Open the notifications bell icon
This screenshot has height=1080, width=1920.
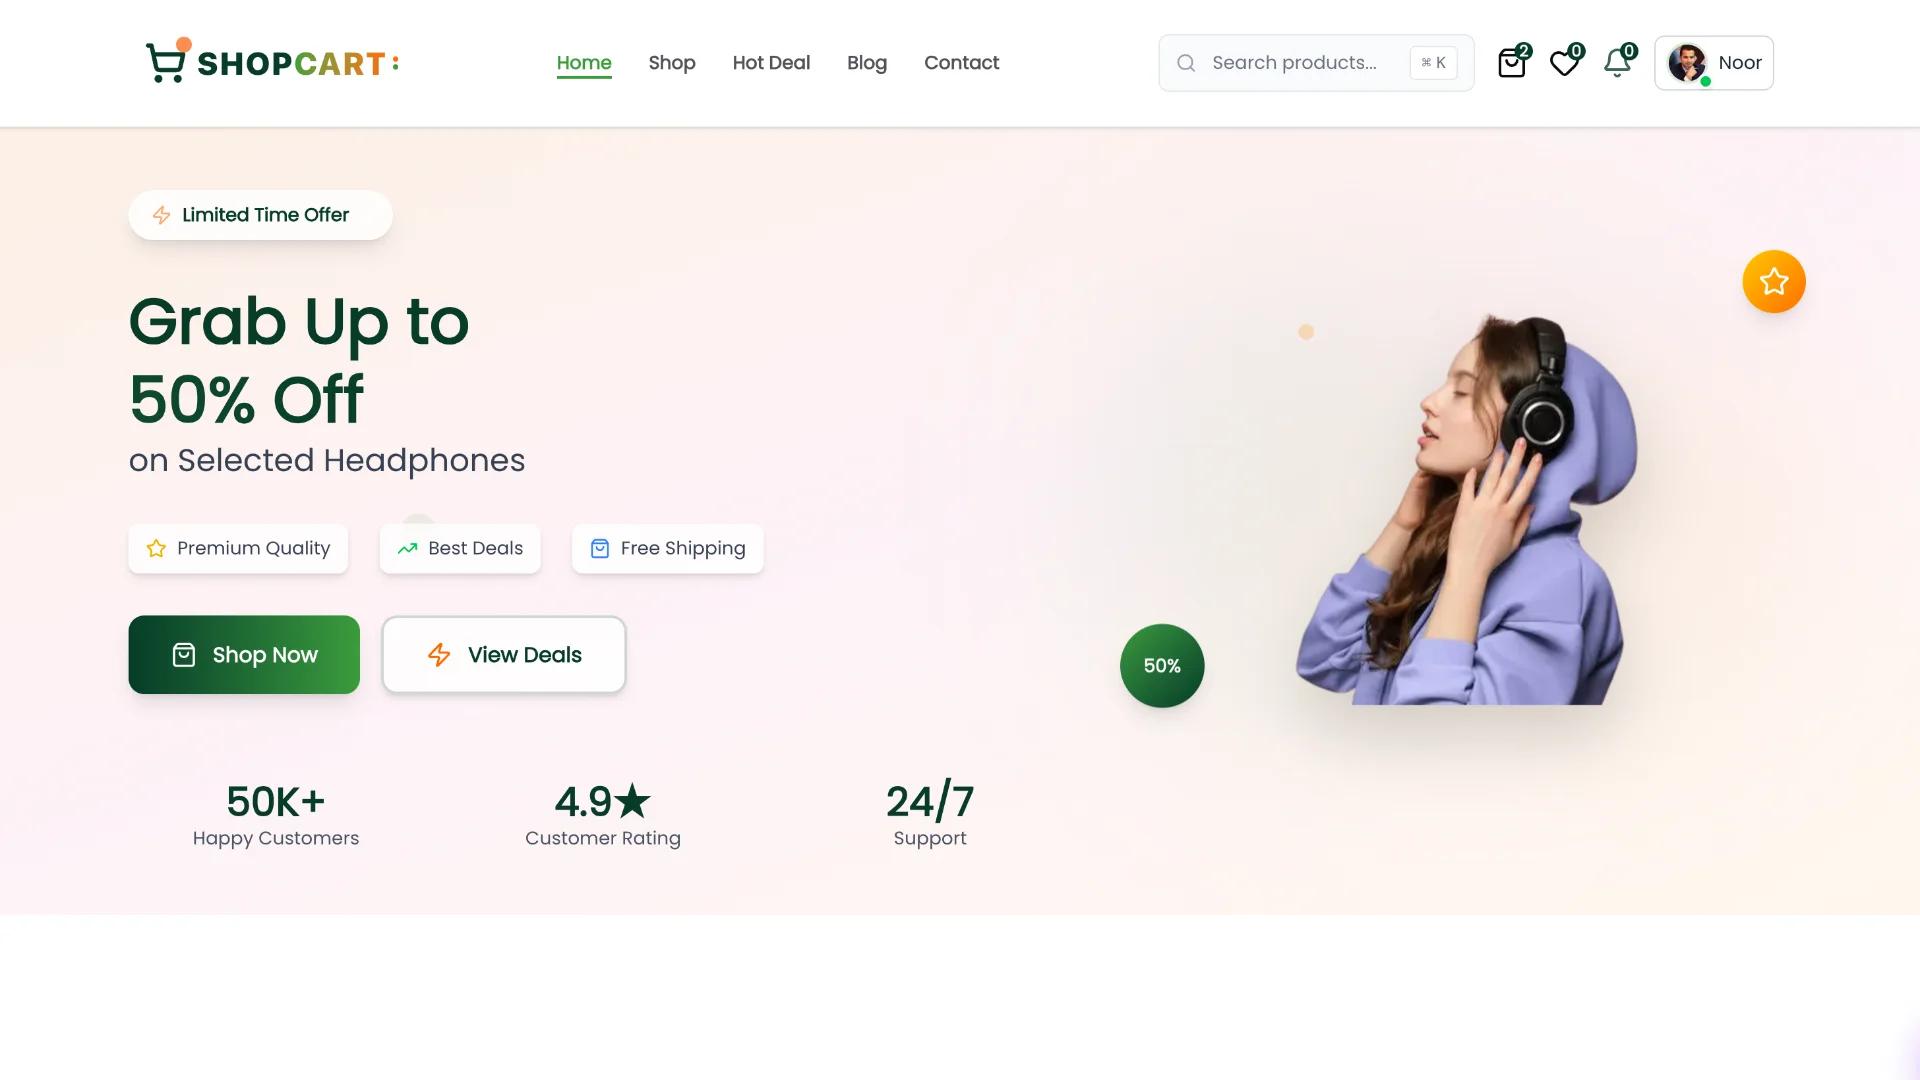1618,62
